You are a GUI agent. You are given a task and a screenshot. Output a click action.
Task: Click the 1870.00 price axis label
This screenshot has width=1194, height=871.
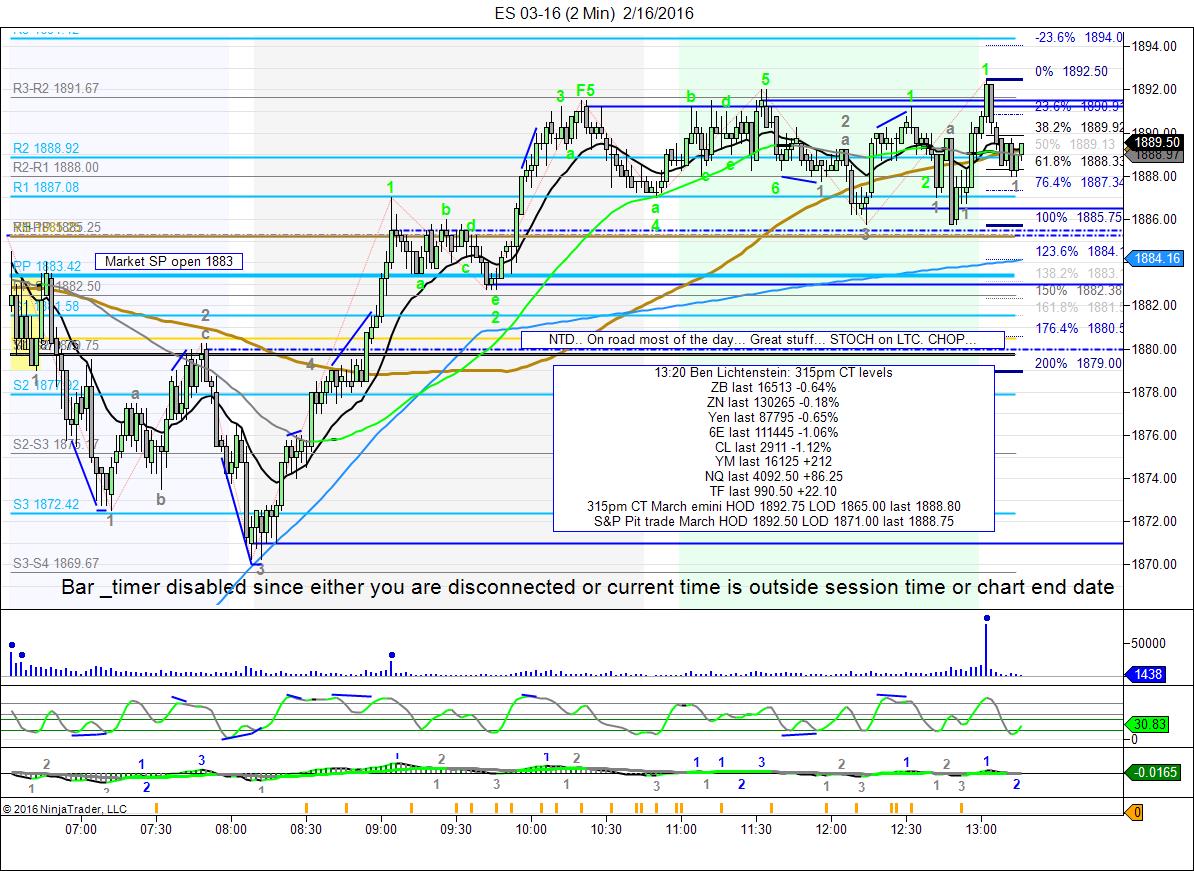(1155, 565)
